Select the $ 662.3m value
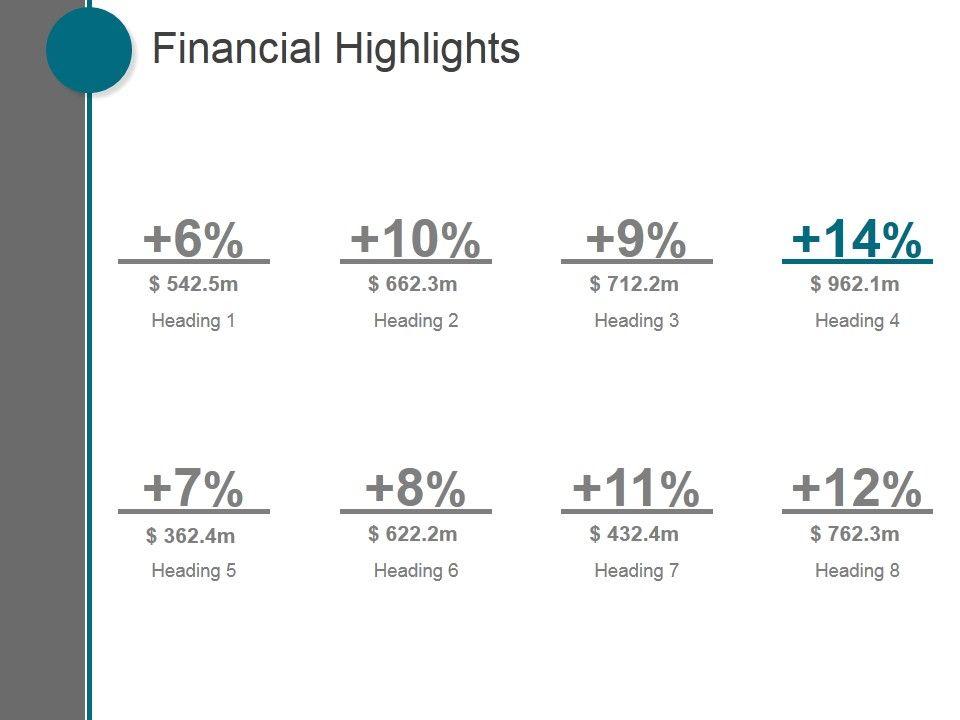Image resolution: width=960 pixels, height=720 pixels. click(x=413, y=284)
